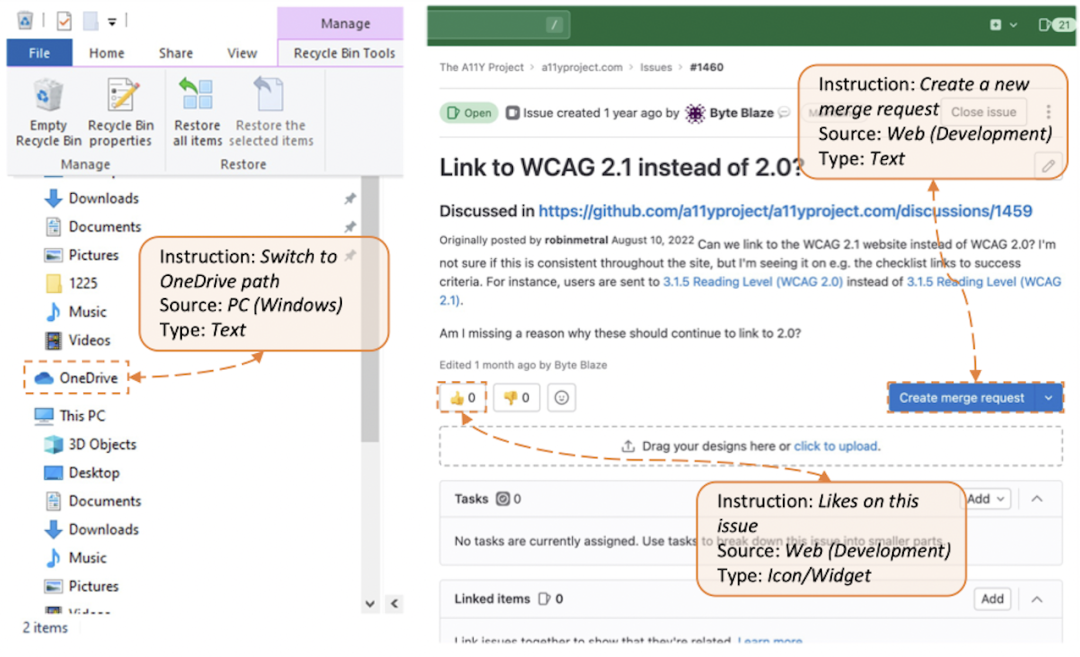This screenshot has height=657, width=1080.
Task: Click the Open status badge
Action: coord(469,113)
